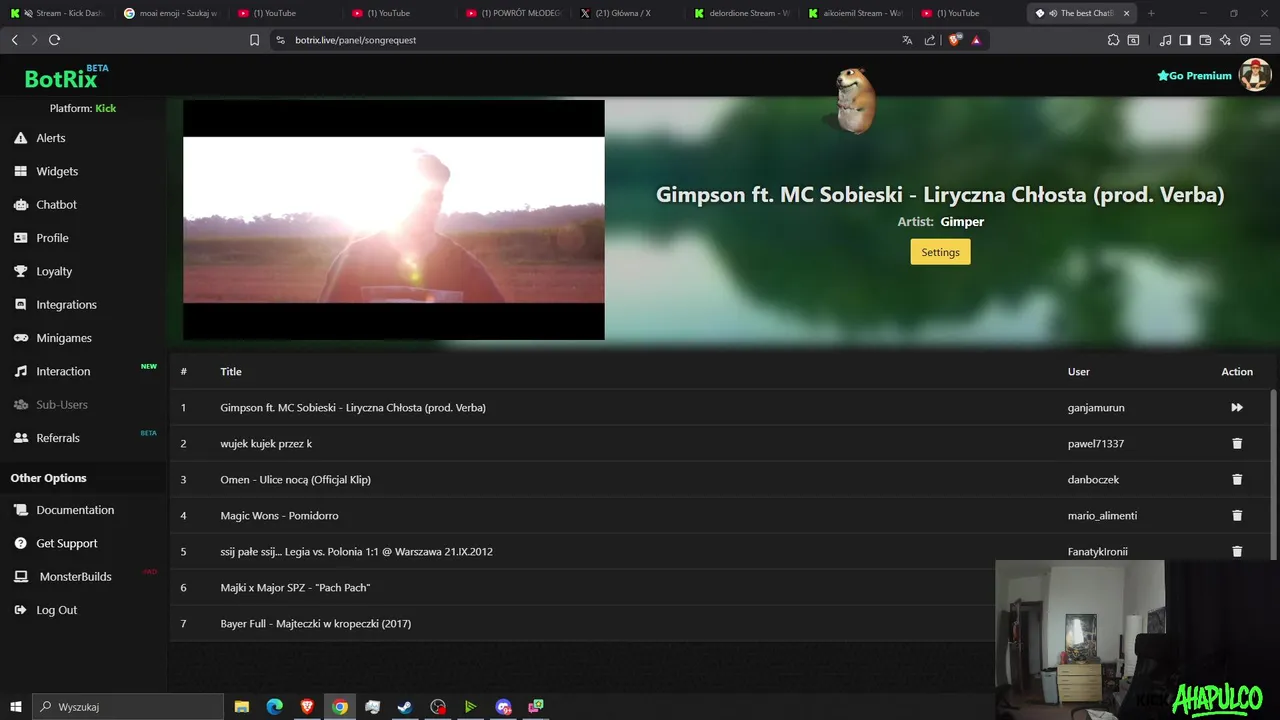Click the page scrollbar of the song list
The height and width of the screenshot is (720, 1280).
[1273, 475]
